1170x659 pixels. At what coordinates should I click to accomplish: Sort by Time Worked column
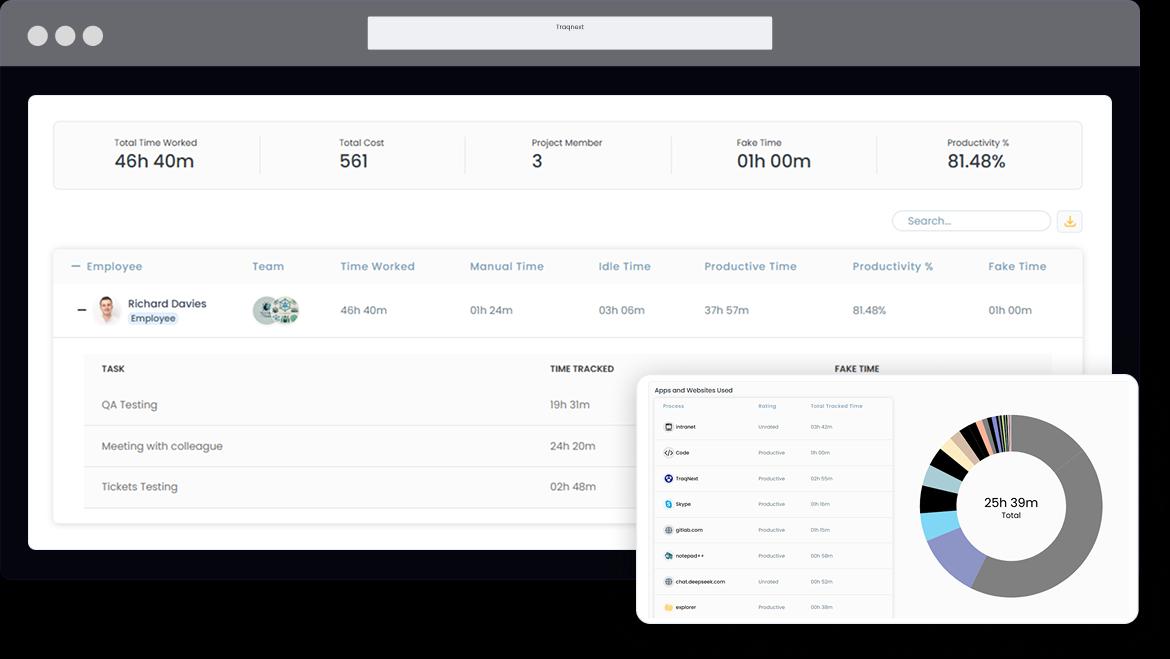(377, 266)
